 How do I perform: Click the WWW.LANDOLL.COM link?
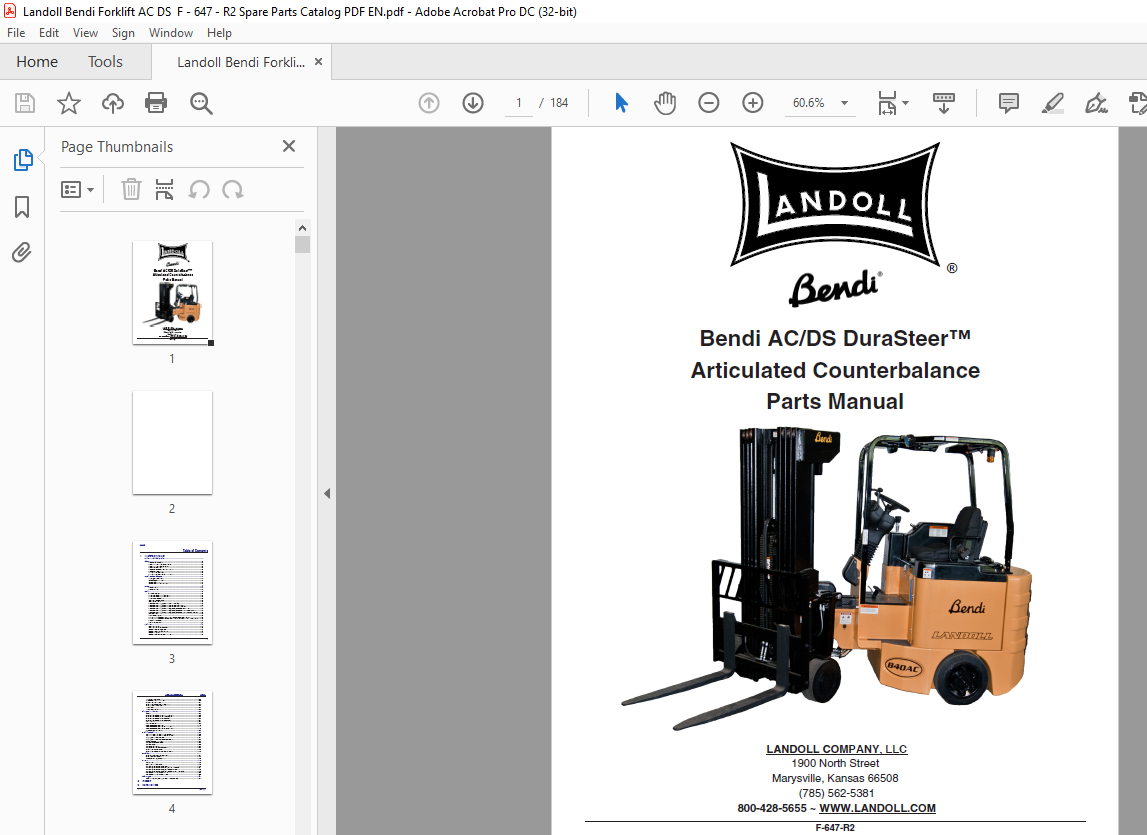click(x=877, y=808)
